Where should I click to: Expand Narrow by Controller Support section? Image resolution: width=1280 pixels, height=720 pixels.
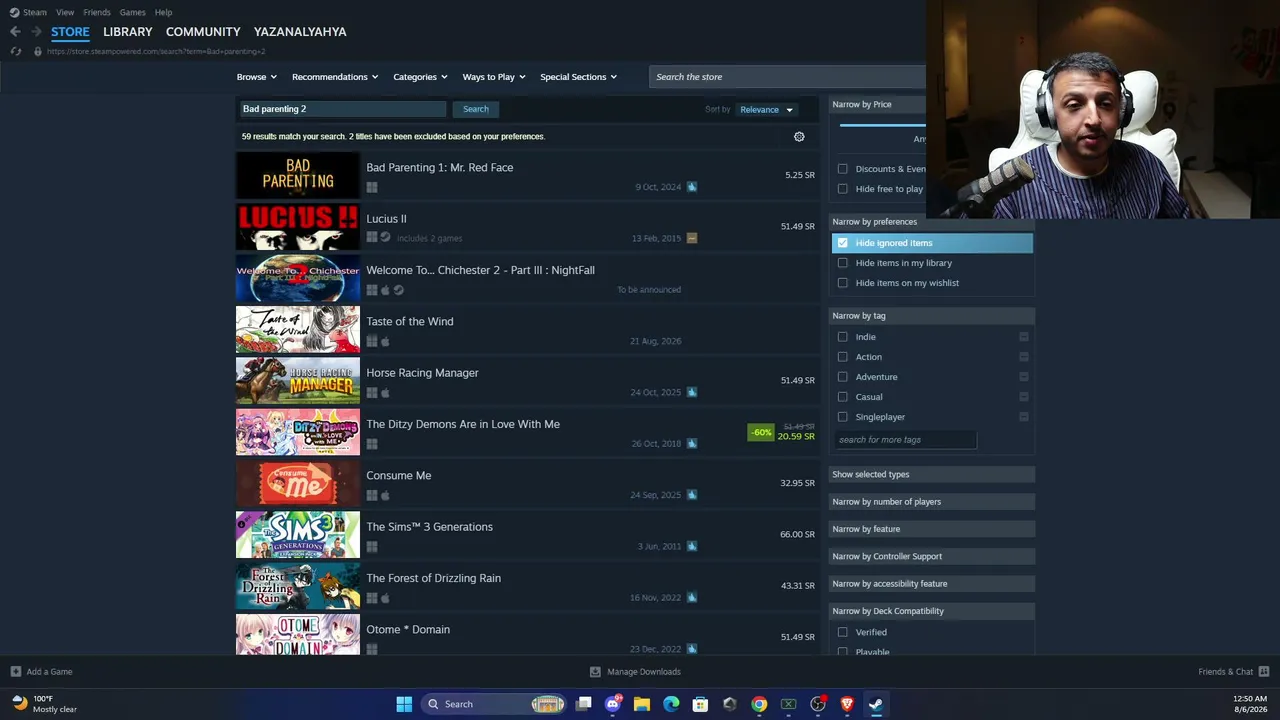pyautogui.click(x=932, y=556)
